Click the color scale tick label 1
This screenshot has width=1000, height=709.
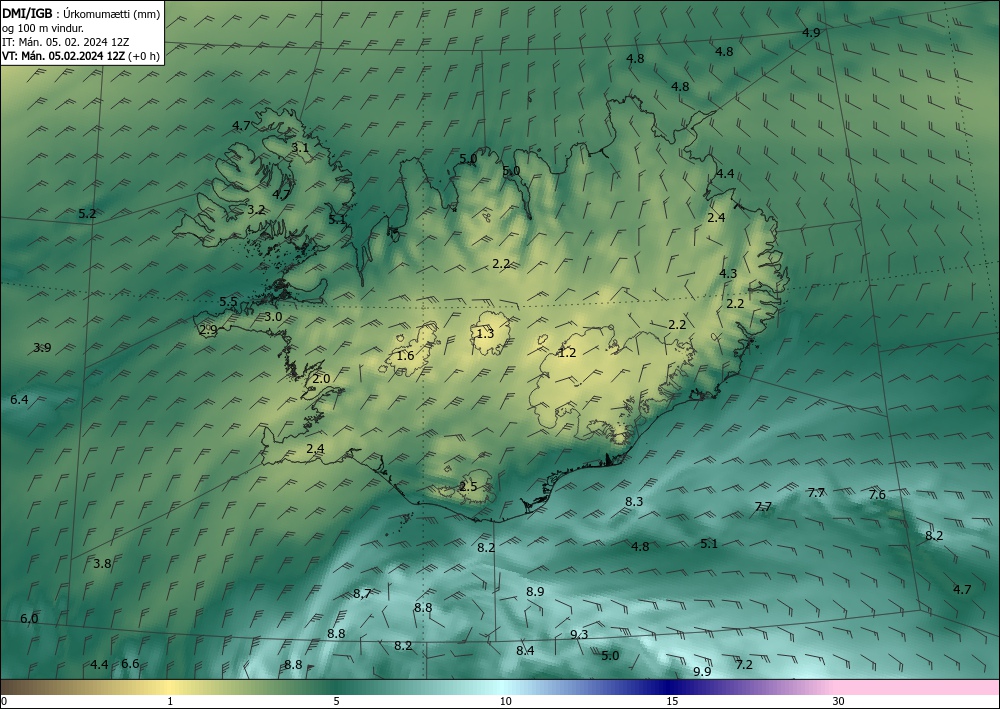(x=170, y=702)
